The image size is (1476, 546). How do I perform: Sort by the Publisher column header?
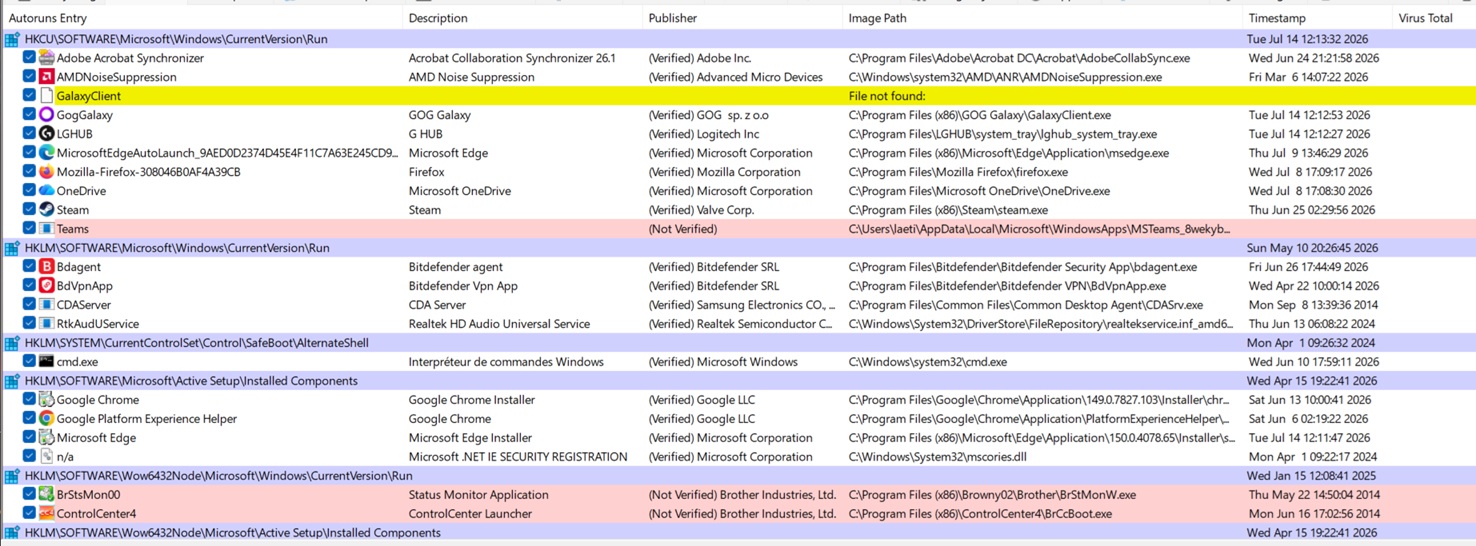[743, 18]
